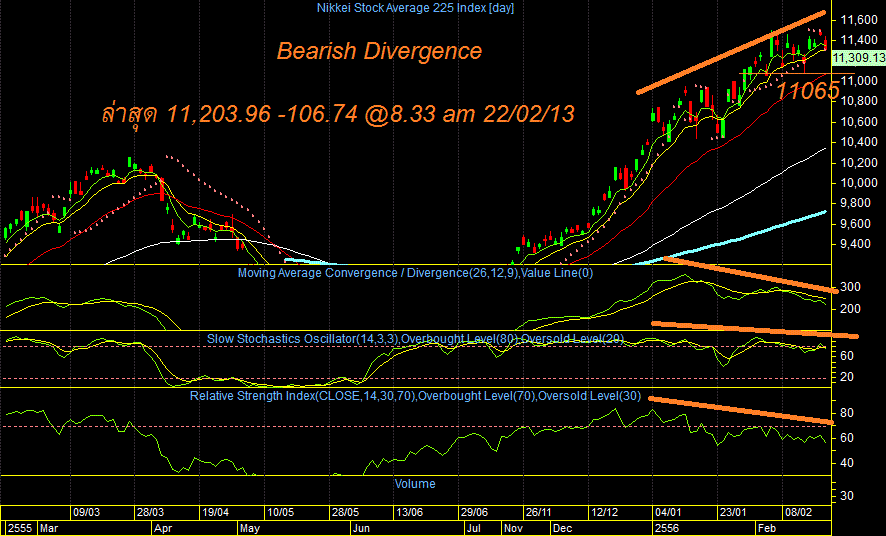
Task: Click the 10,800 price axis value
Action: click(x=859, y=101)
